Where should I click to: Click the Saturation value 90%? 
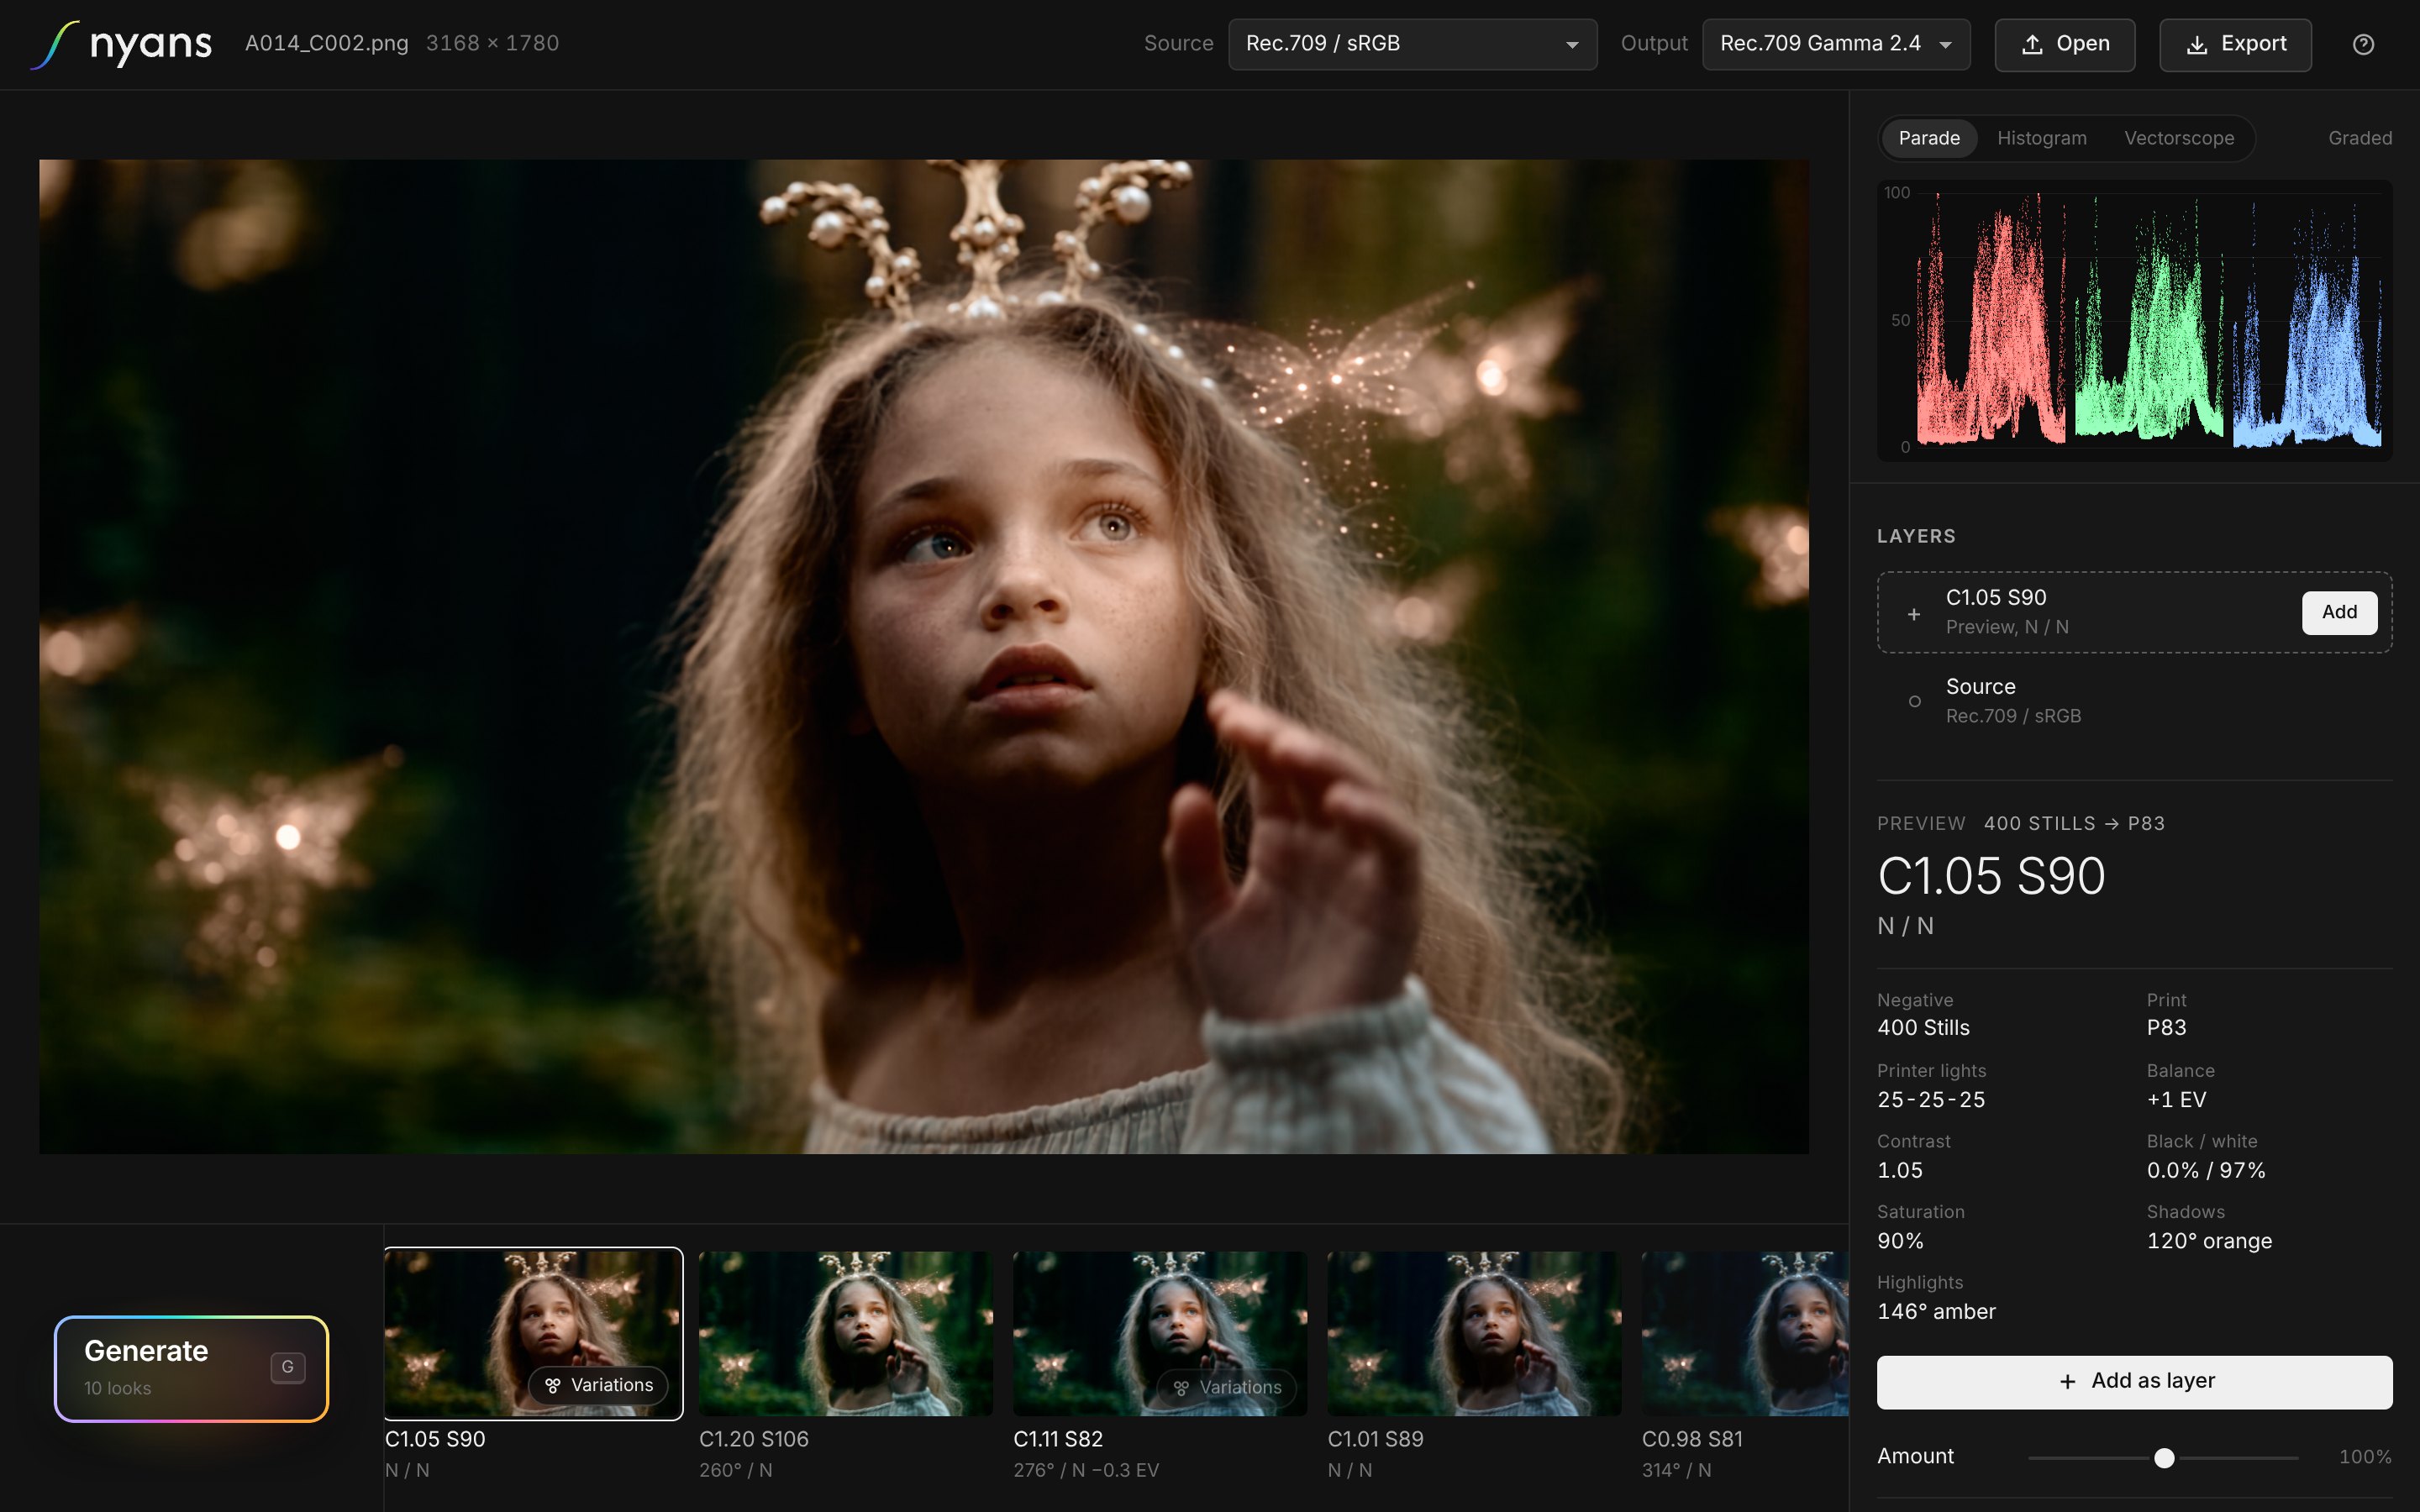[x=1900, y=1241]
